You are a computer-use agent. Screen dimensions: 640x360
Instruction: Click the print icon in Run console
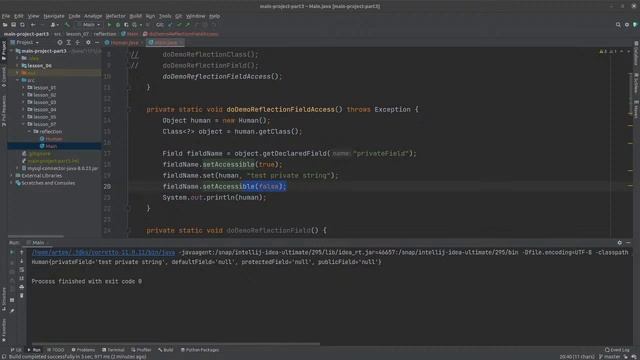[22, 287]
